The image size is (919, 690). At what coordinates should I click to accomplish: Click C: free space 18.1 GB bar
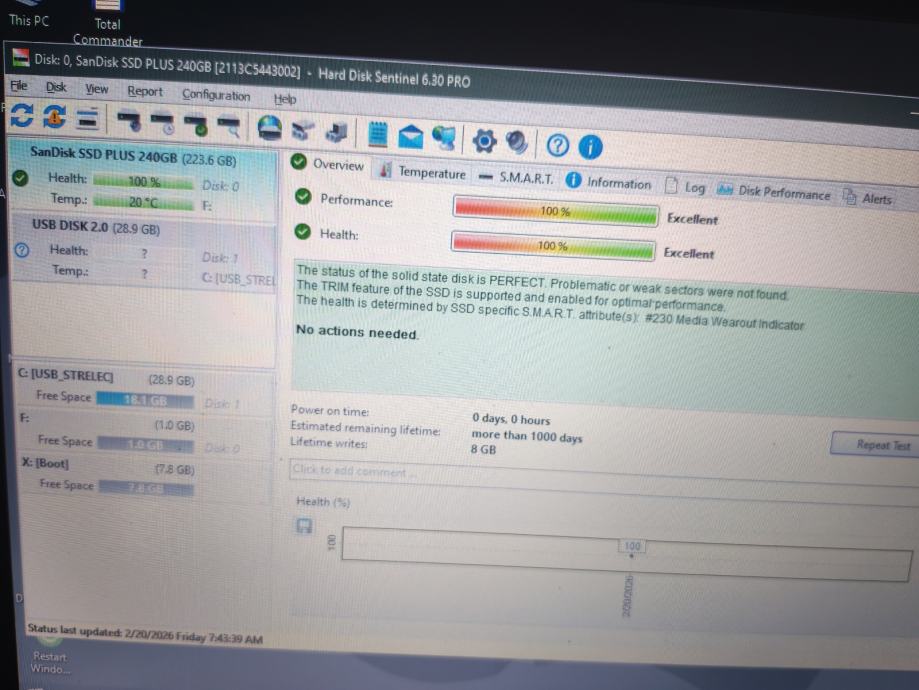[145, 400]
